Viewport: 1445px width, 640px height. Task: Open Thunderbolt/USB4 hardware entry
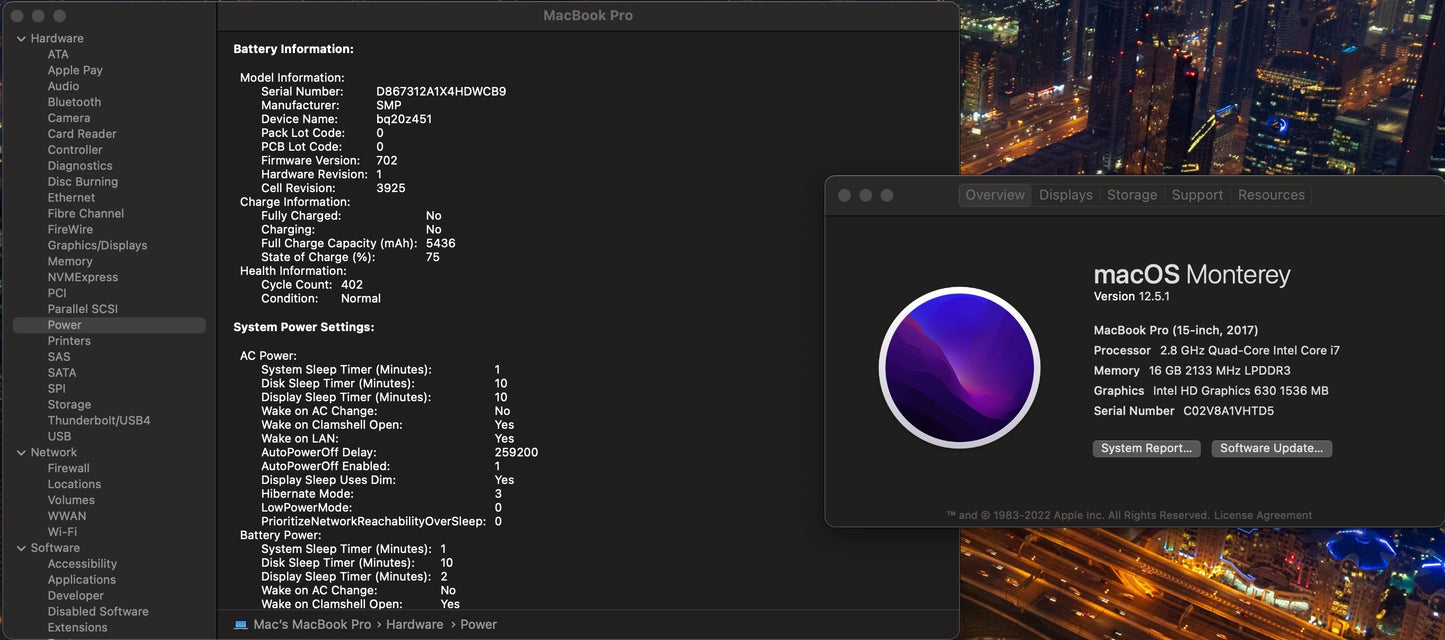(x=99, y=421)
